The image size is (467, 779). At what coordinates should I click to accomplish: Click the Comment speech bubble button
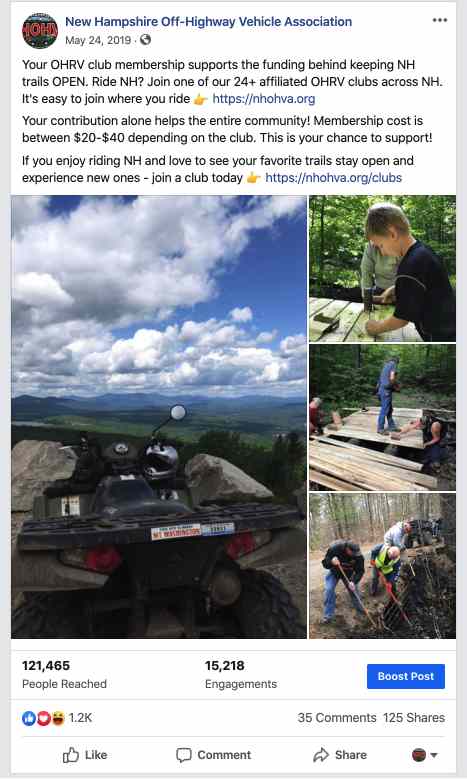point(214,755)
